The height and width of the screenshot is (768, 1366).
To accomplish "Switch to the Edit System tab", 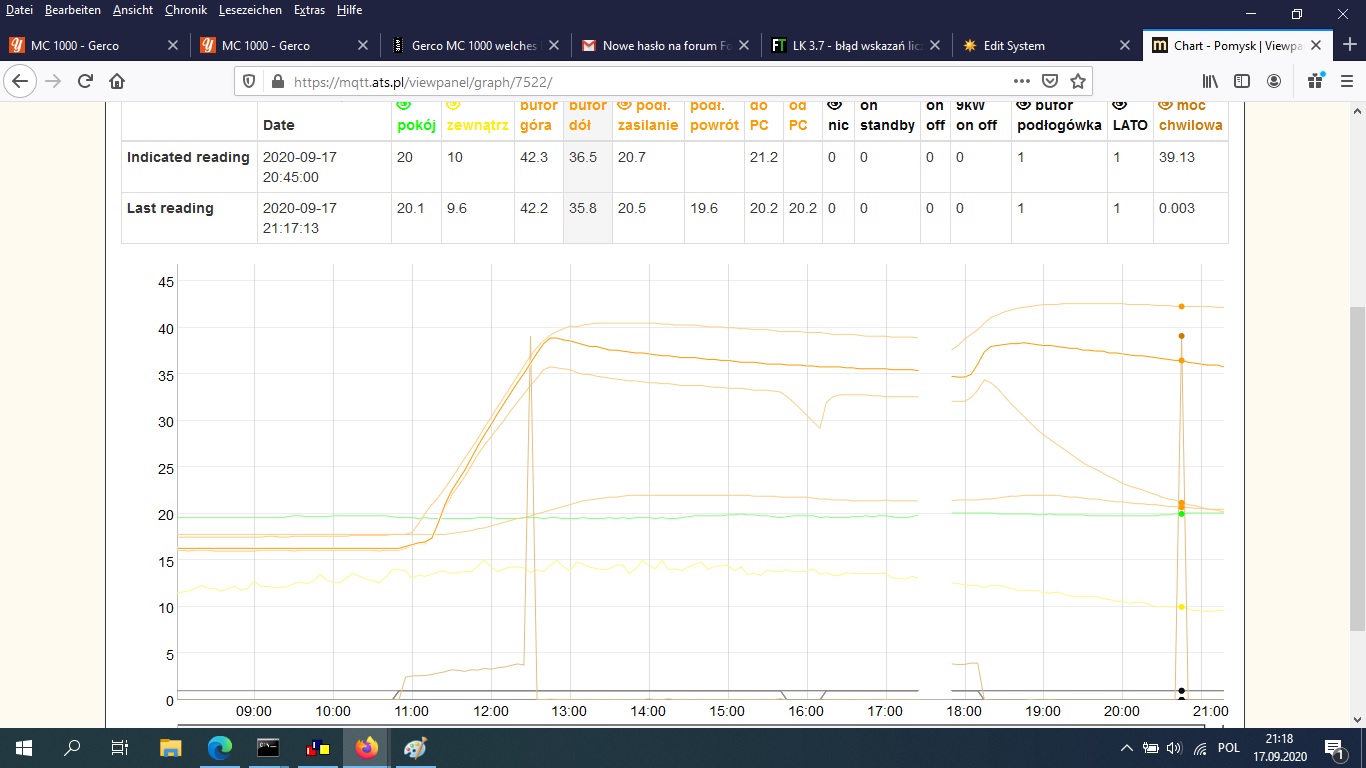I will [x=1003, y=45].
